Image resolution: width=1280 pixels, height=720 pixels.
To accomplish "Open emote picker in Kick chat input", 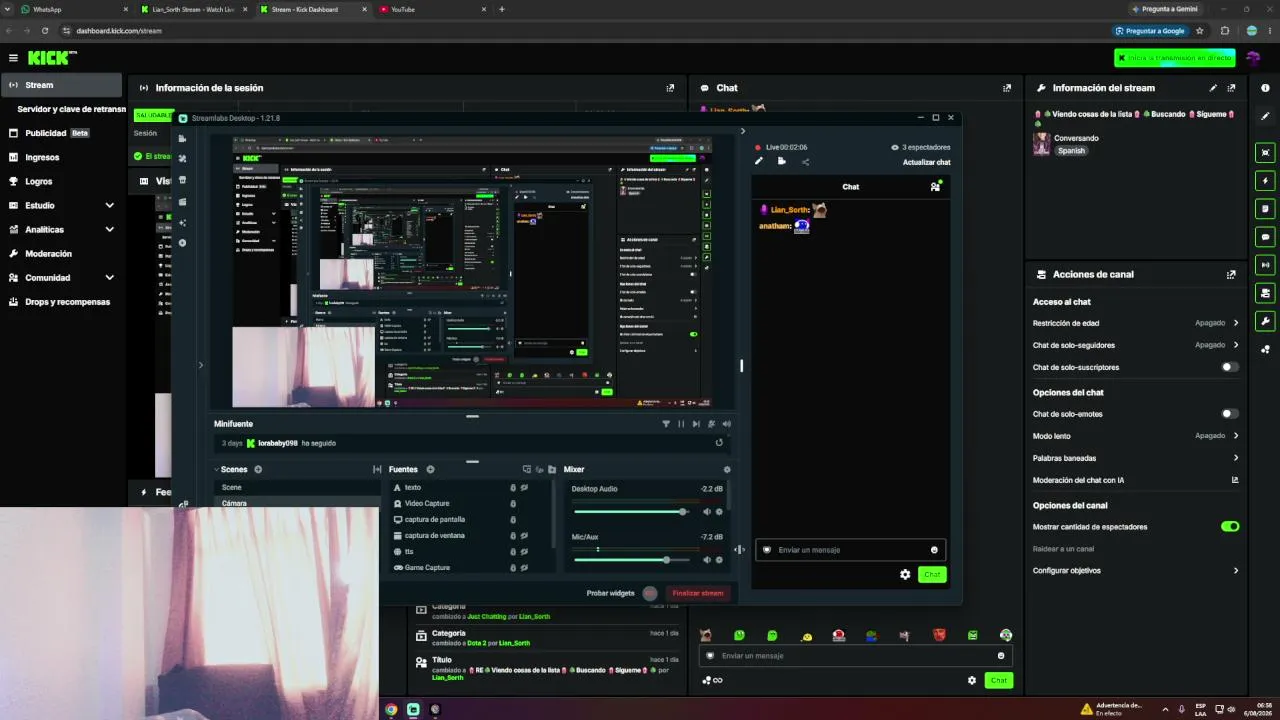I will pyautogui.click(x=1001, y=656).
